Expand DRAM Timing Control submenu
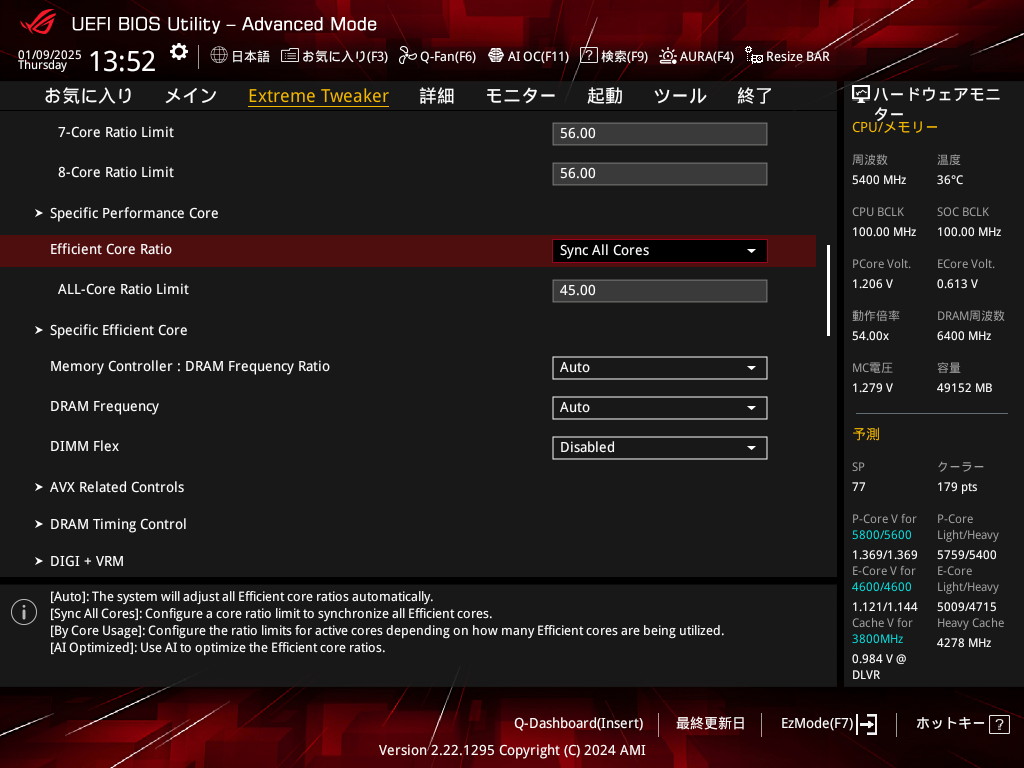This screenshot has width=1024, height=768. (x=118, y=524)
